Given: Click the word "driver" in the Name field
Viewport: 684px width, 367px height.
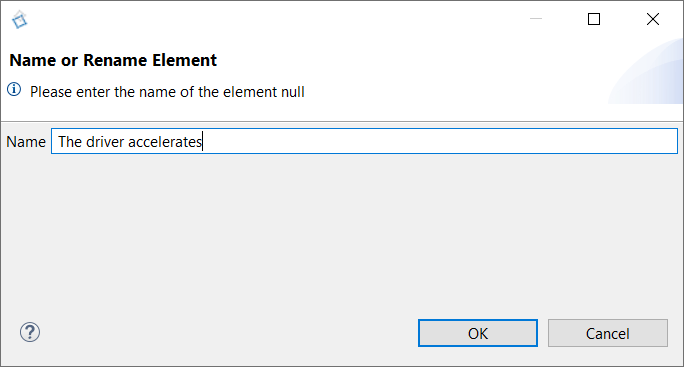Looking at the screenshot, I should point(105,142).
